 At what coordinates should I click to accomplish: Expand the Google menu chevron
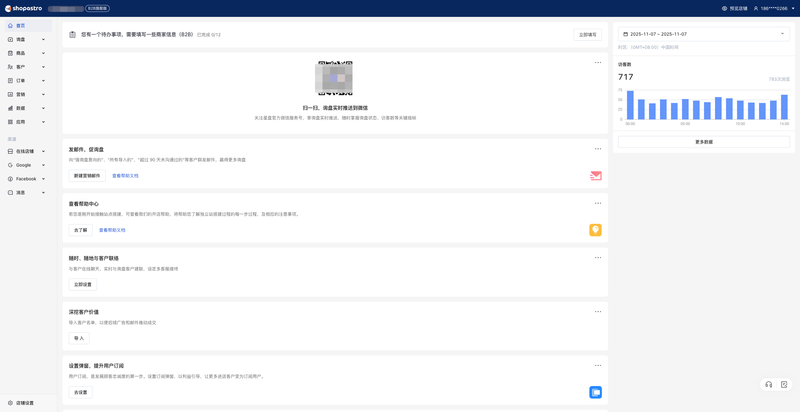tap(43, 165)
